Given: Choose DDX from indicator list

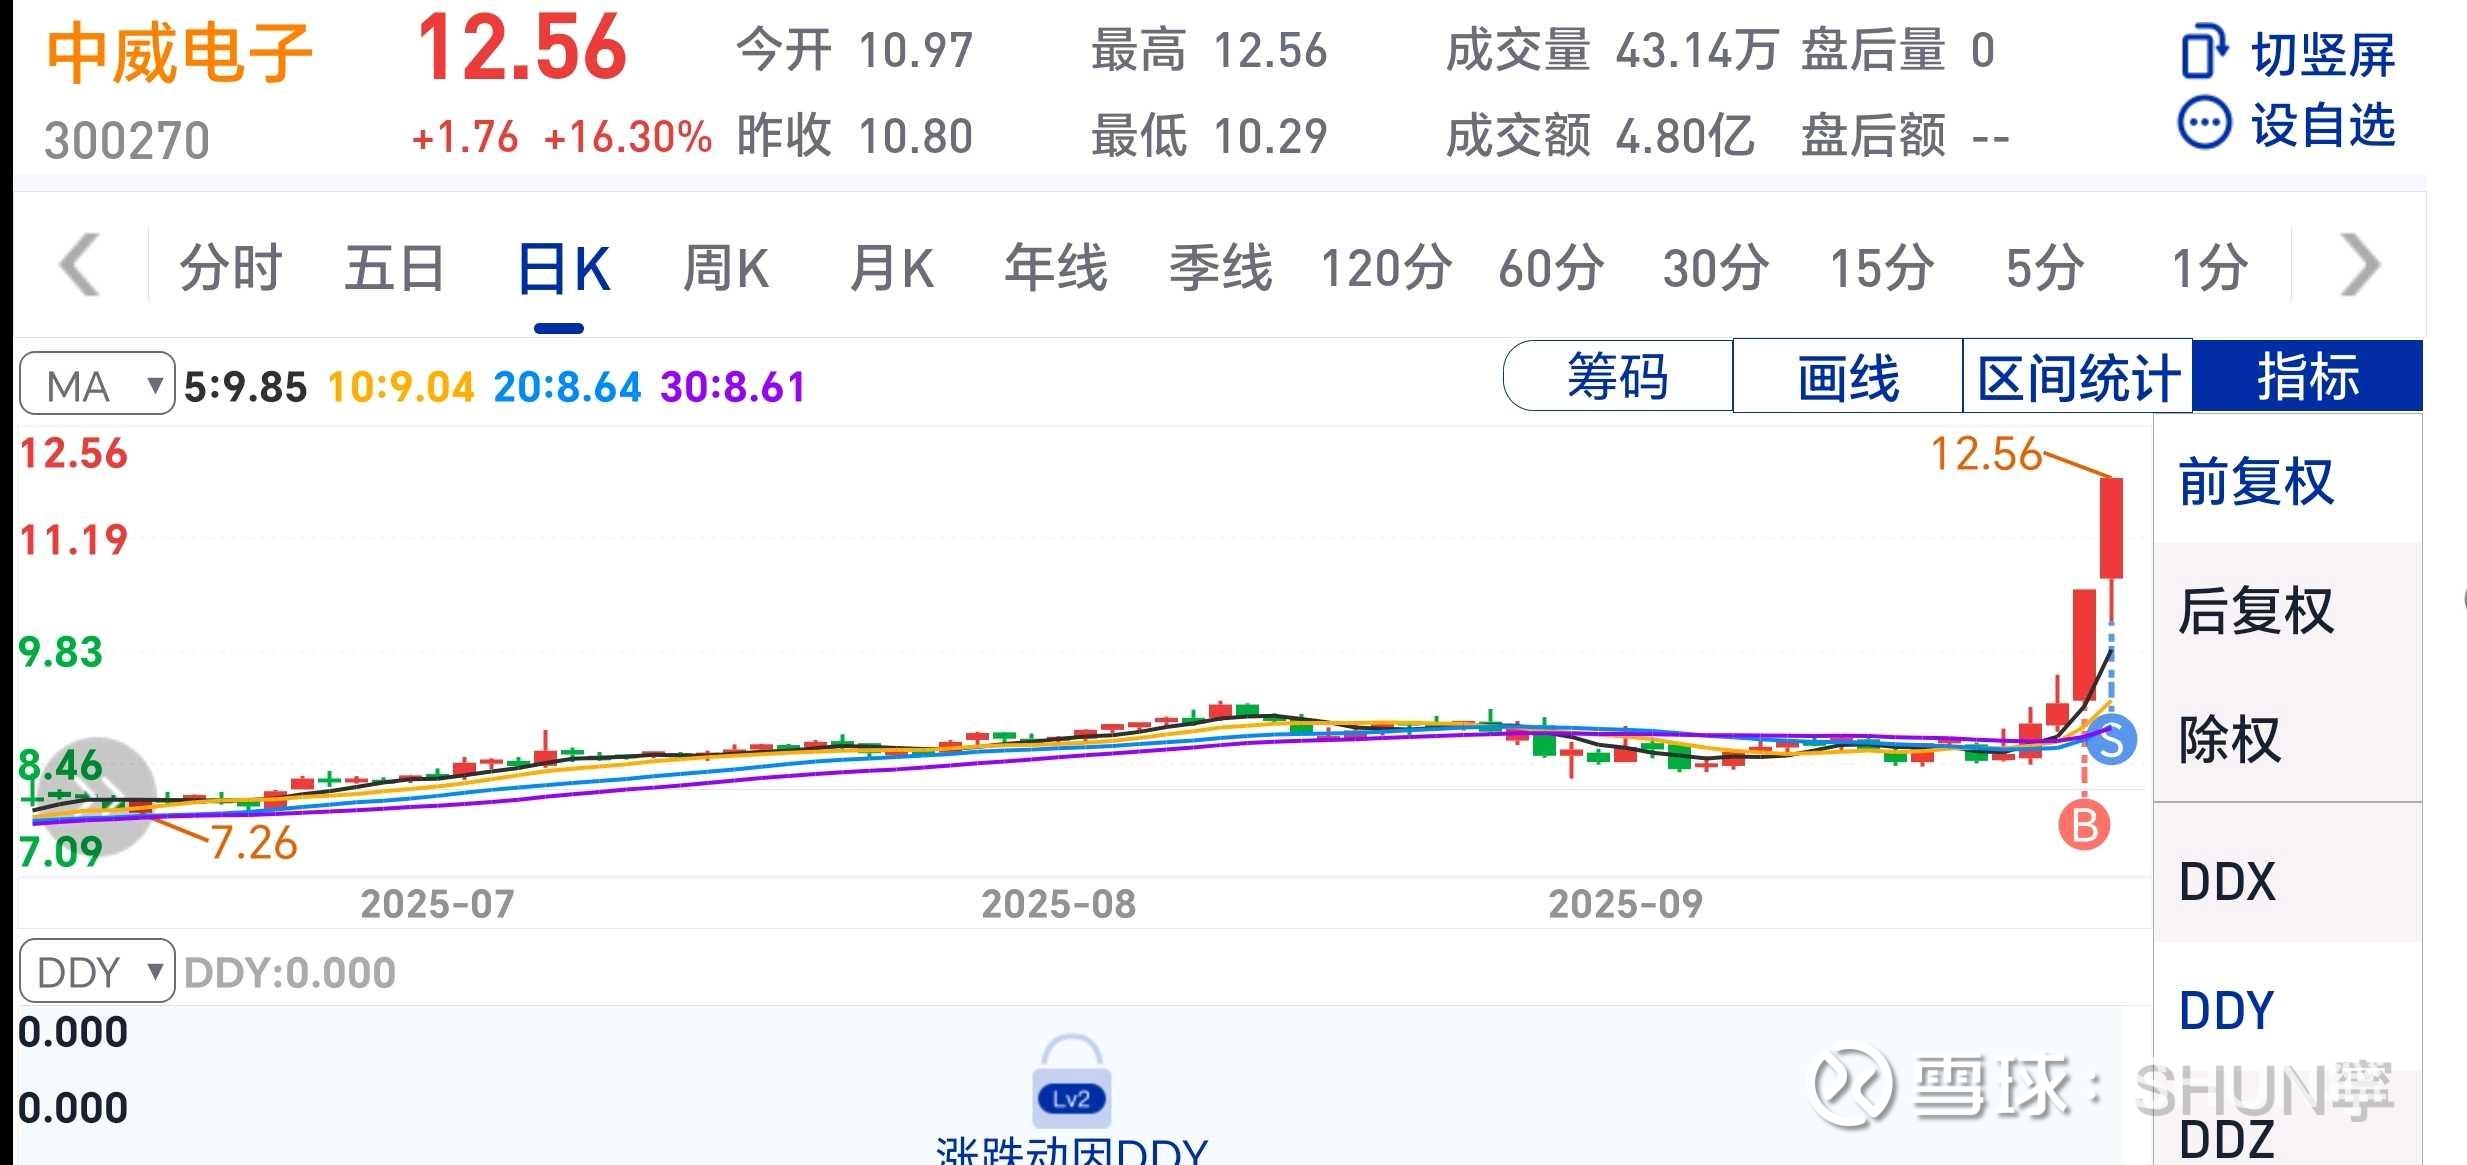Looking at the screenshot, I should pos(2227,882).
